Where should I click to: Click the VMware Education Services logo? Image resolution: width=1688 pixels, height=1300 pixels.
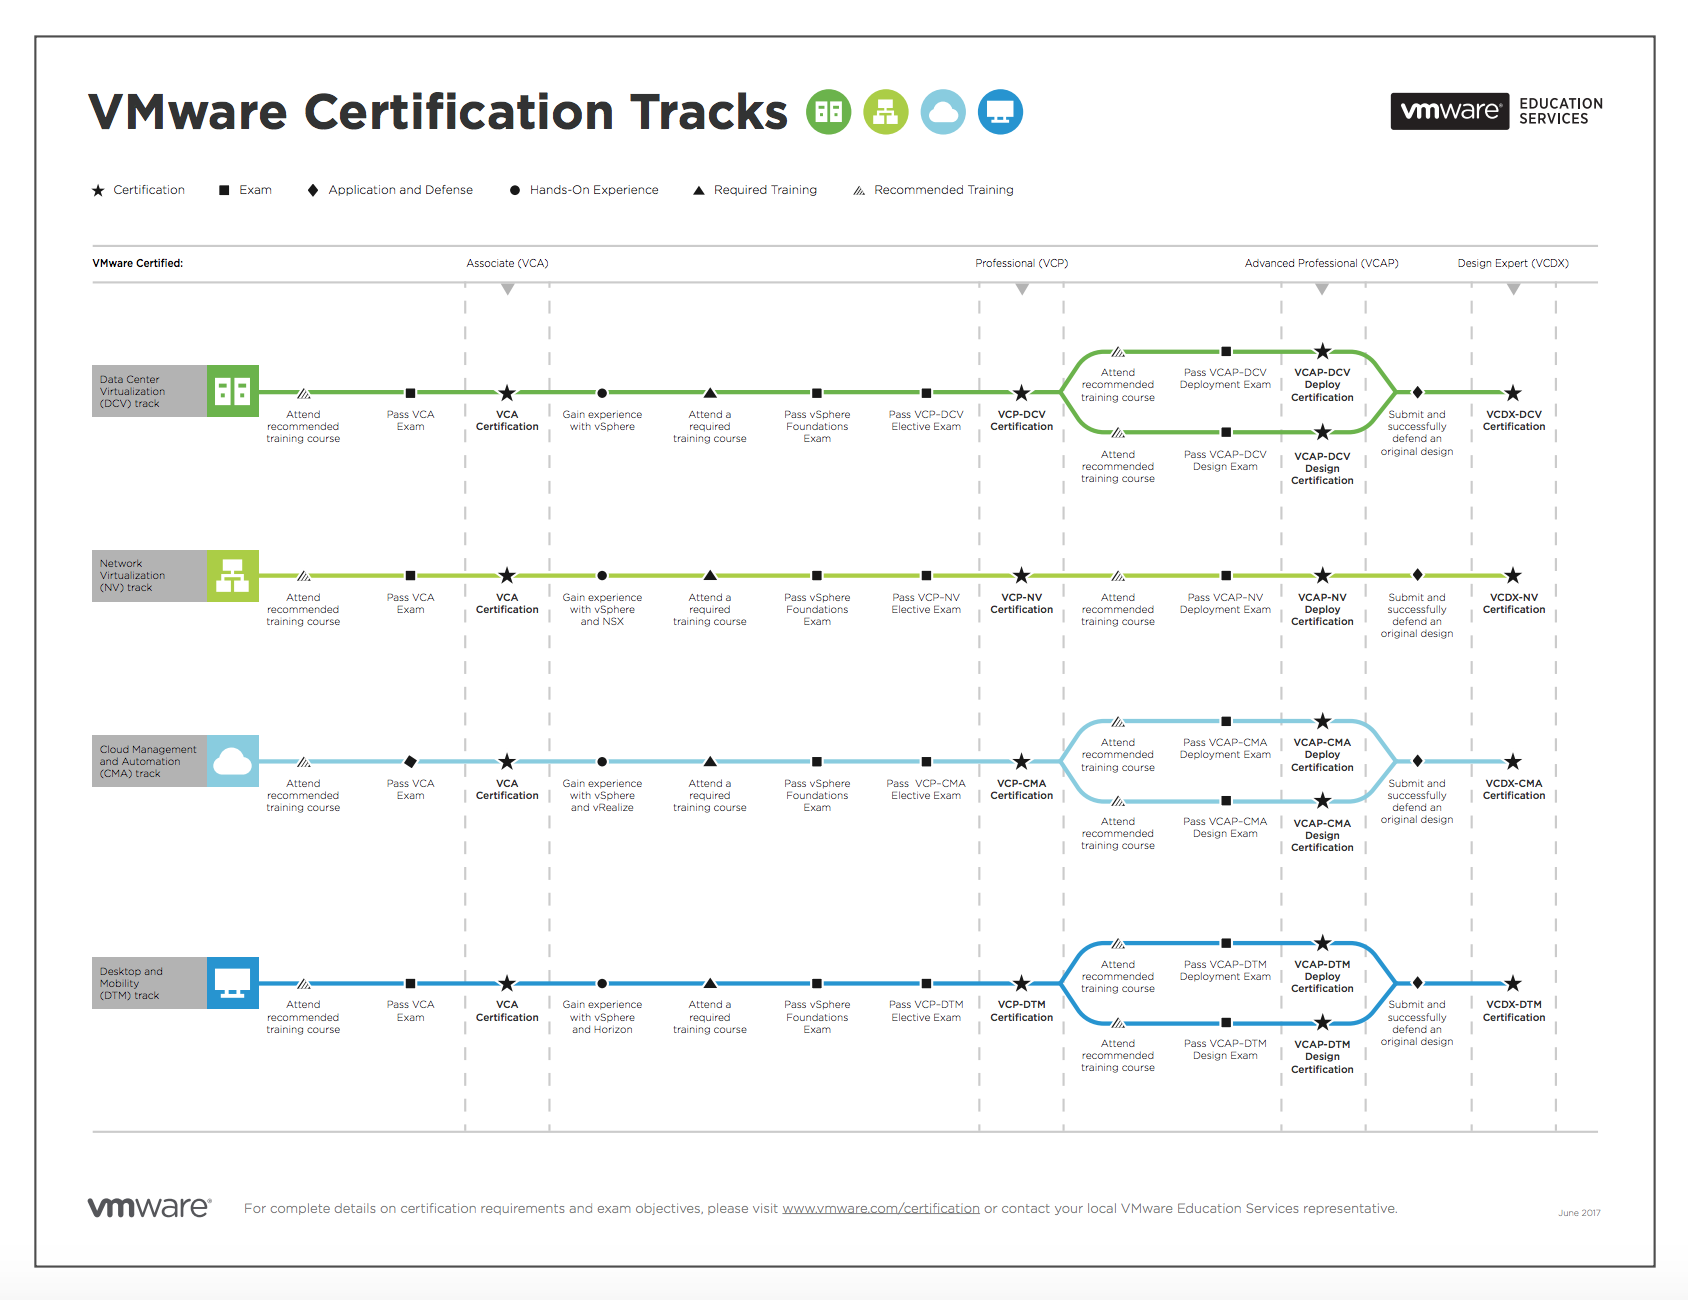pos(1497,111)
